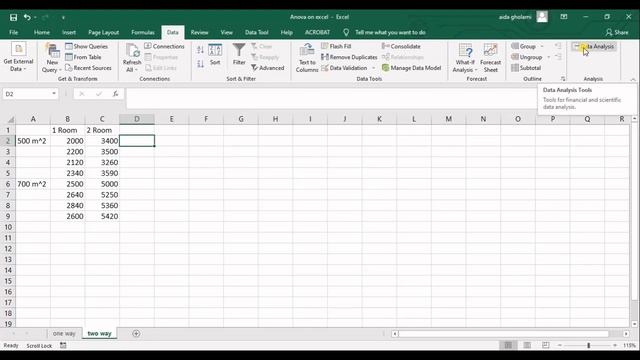The height and width of the screenshot is (360, 640).
Task: Switch to Normal view in status bar
Action: 508,345
